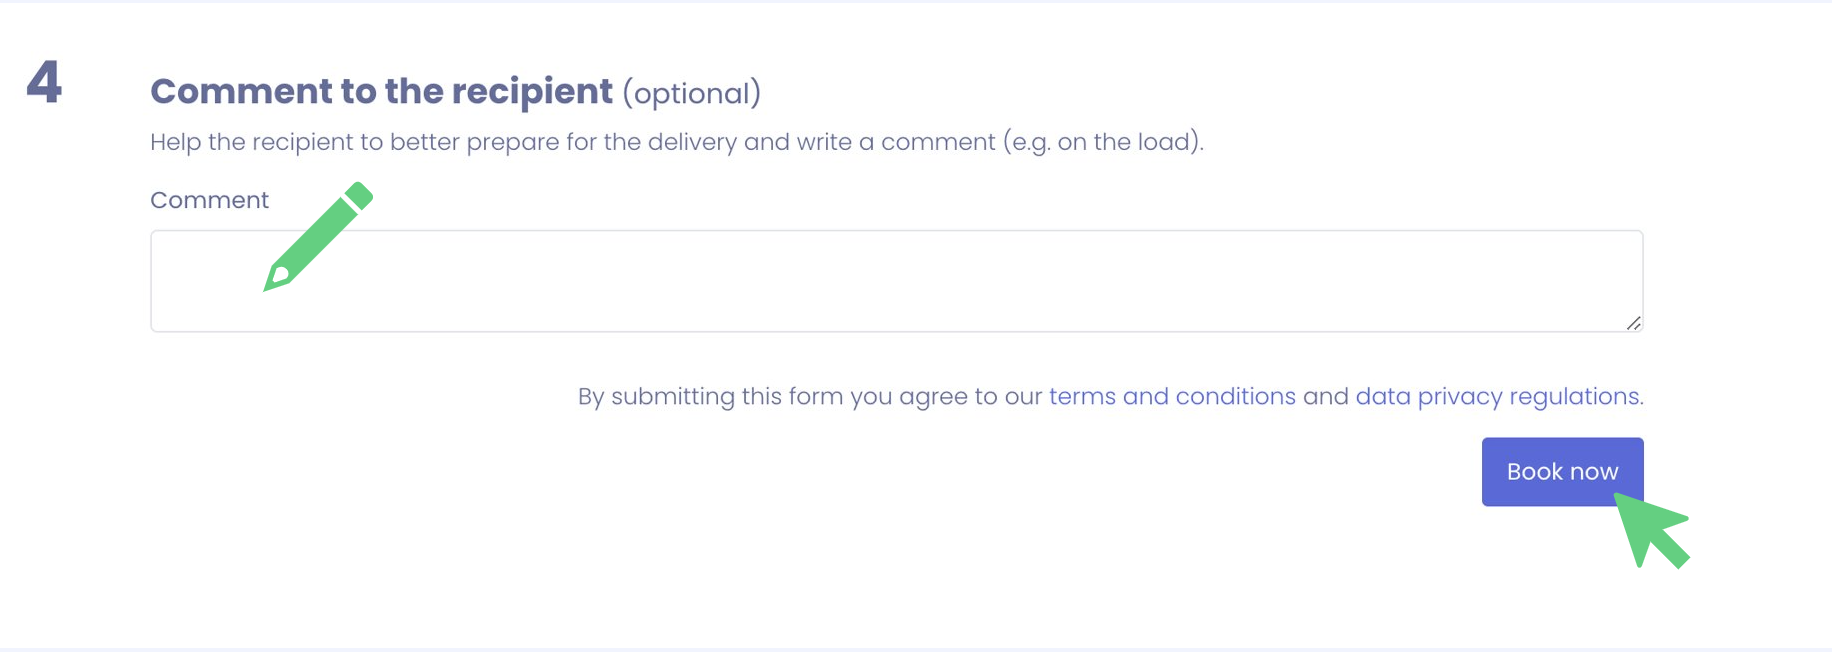This screenshot has height=652, width=1832.
Task: Select the pencil icon above the comment box
Action: tap(318, 237)
